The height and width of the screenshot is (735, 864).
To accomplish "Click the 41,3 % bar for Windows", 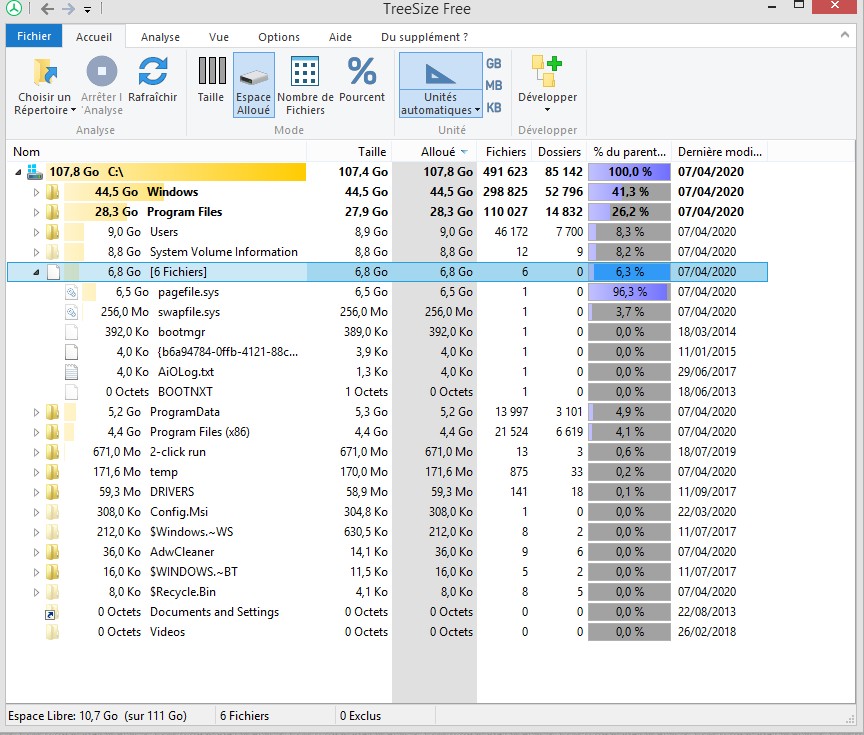I will coord(629,192).
